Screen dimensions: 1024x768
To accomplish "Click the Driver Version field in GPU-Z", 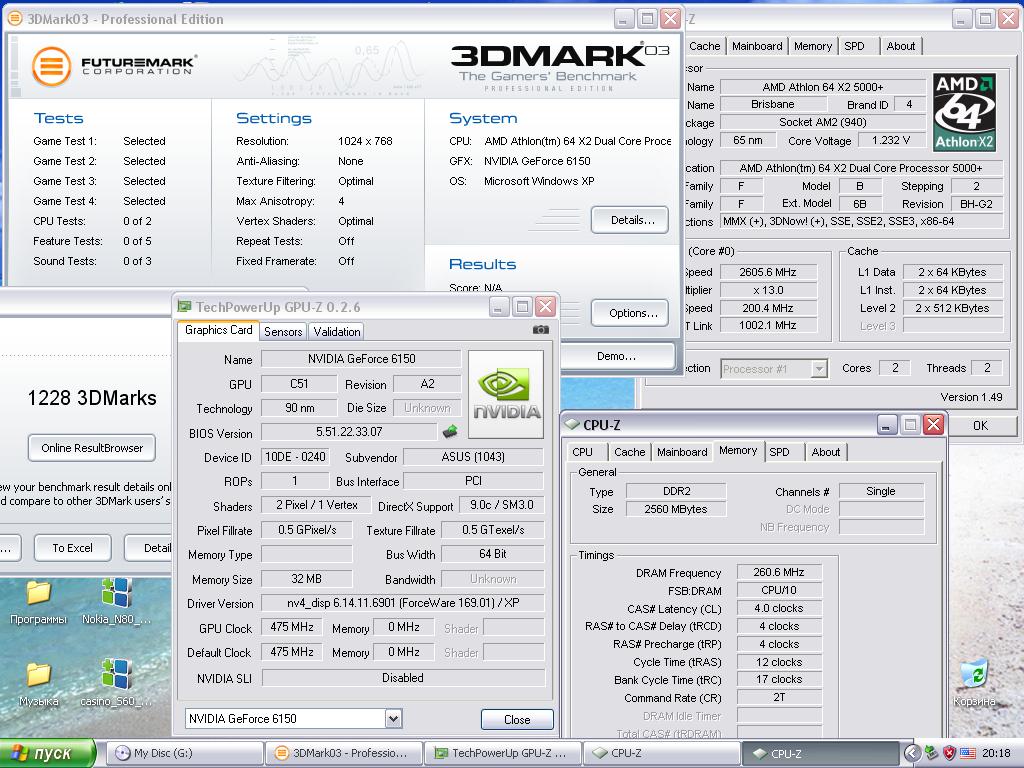I will click(x=403, y=603).
